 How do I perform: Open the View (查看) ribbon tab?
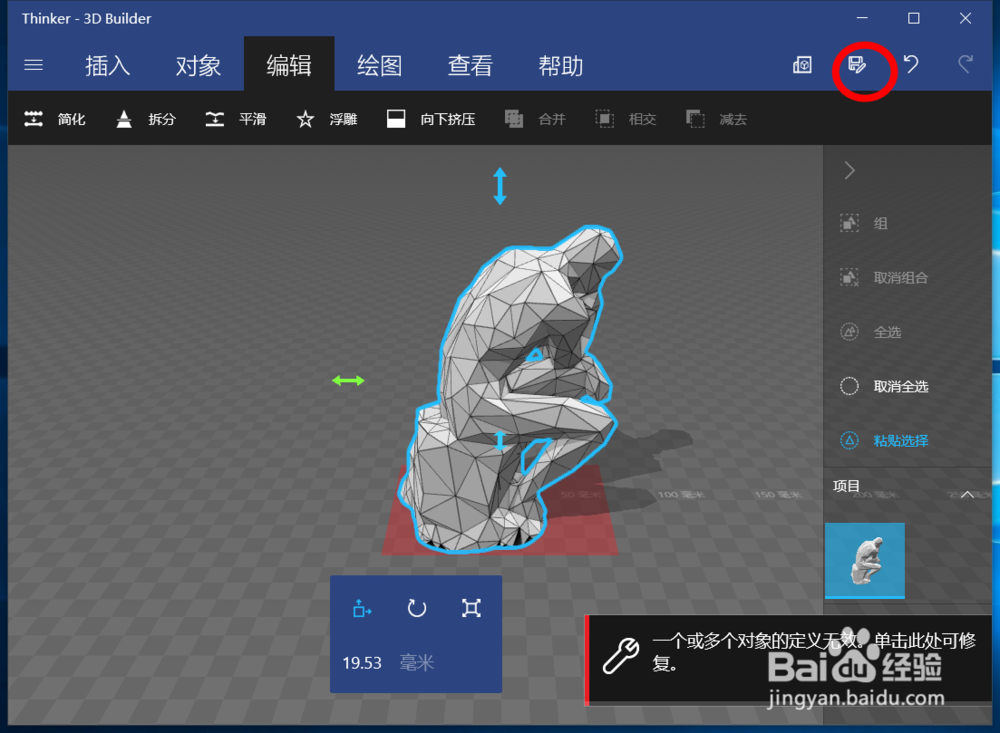(470, 65)
